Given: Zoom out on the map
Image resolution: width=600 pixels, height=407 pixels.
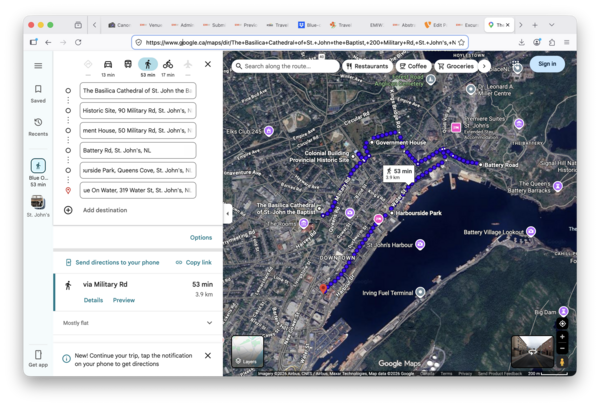Looking at the screenshot, I should [x=562, y=348].
